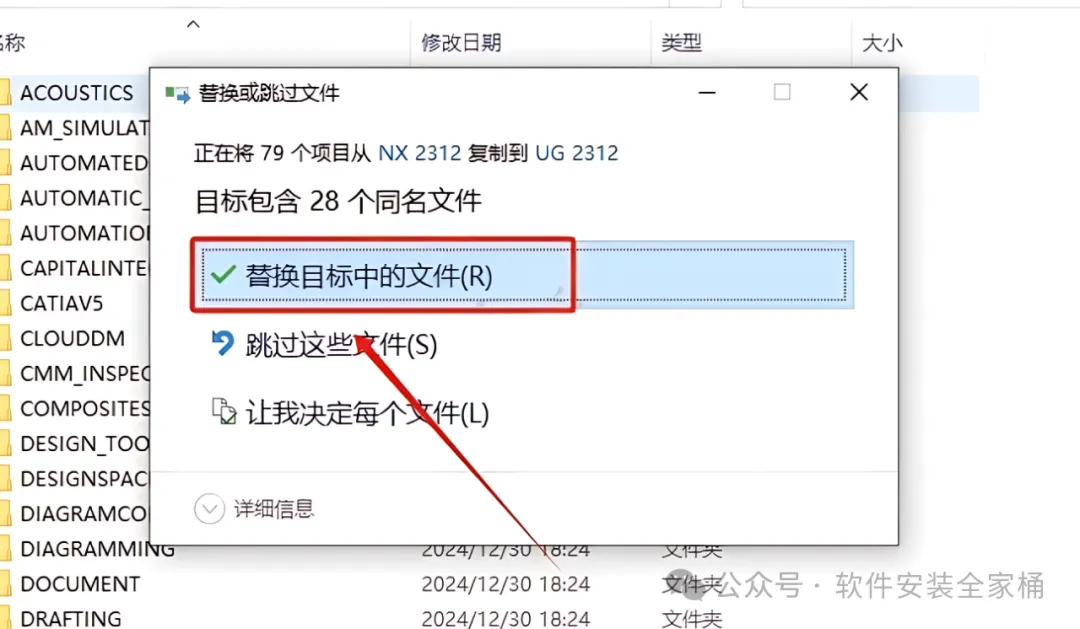Select the ACOUSTICS folder

pos(76,93)
